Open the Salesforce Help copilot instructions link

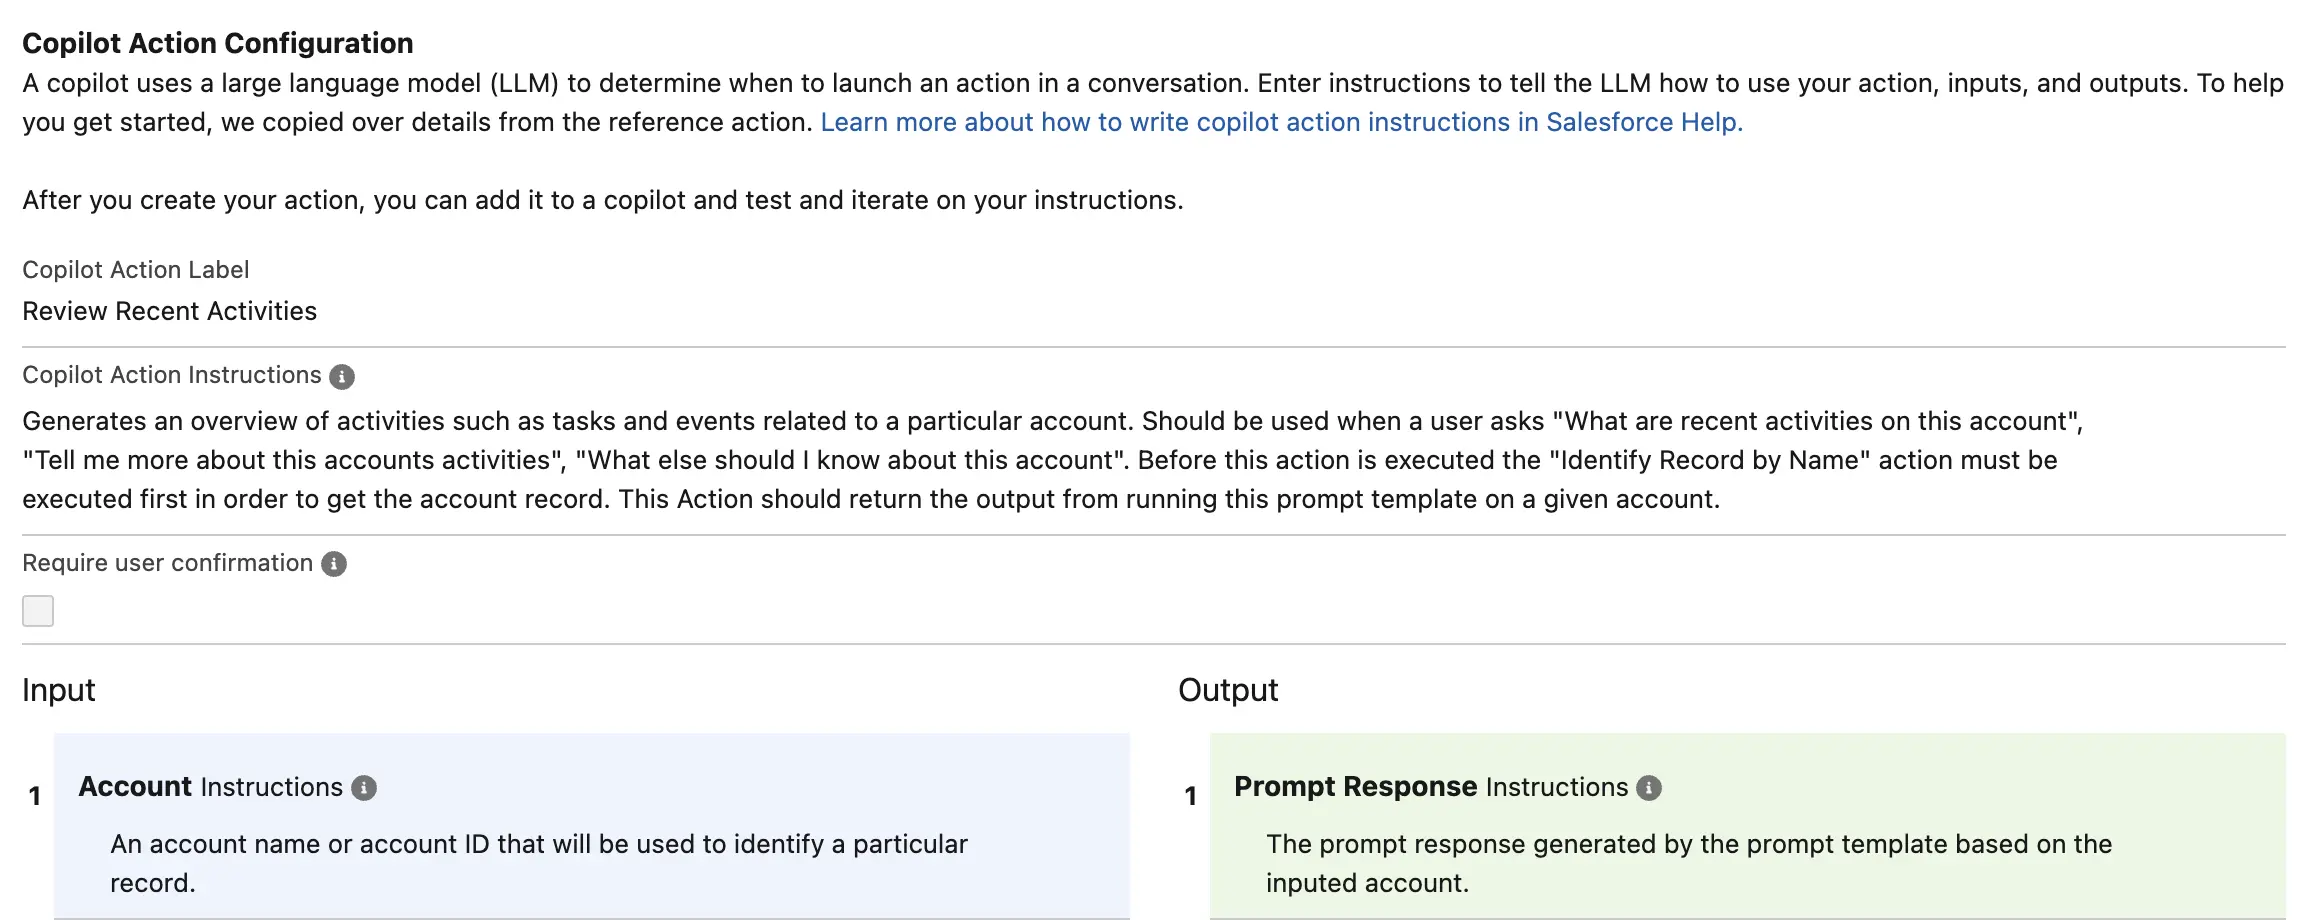(x=1281, y=122)
